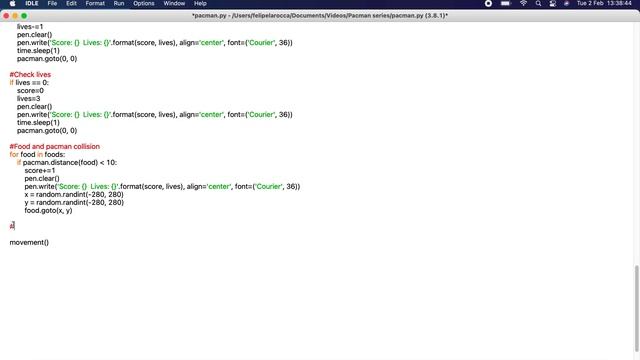Open the Help menu
This screenshot has height=360, width=640.
200,3
